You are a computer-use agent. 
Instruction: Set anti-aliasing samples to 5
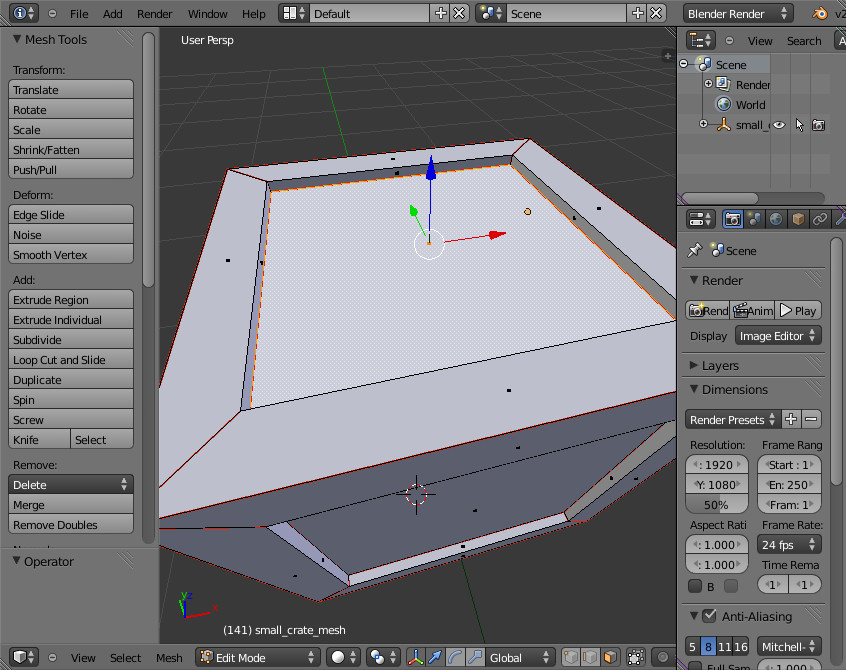point(692,646)
